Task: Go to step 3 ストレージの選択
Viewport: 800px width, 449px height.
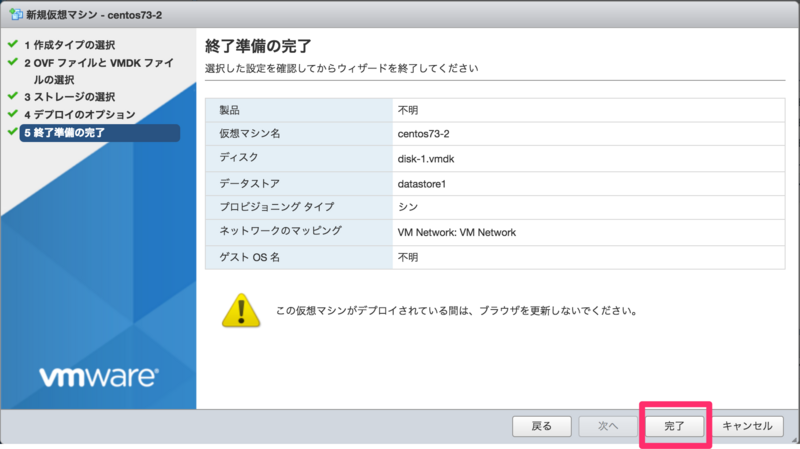Action: 69,97
